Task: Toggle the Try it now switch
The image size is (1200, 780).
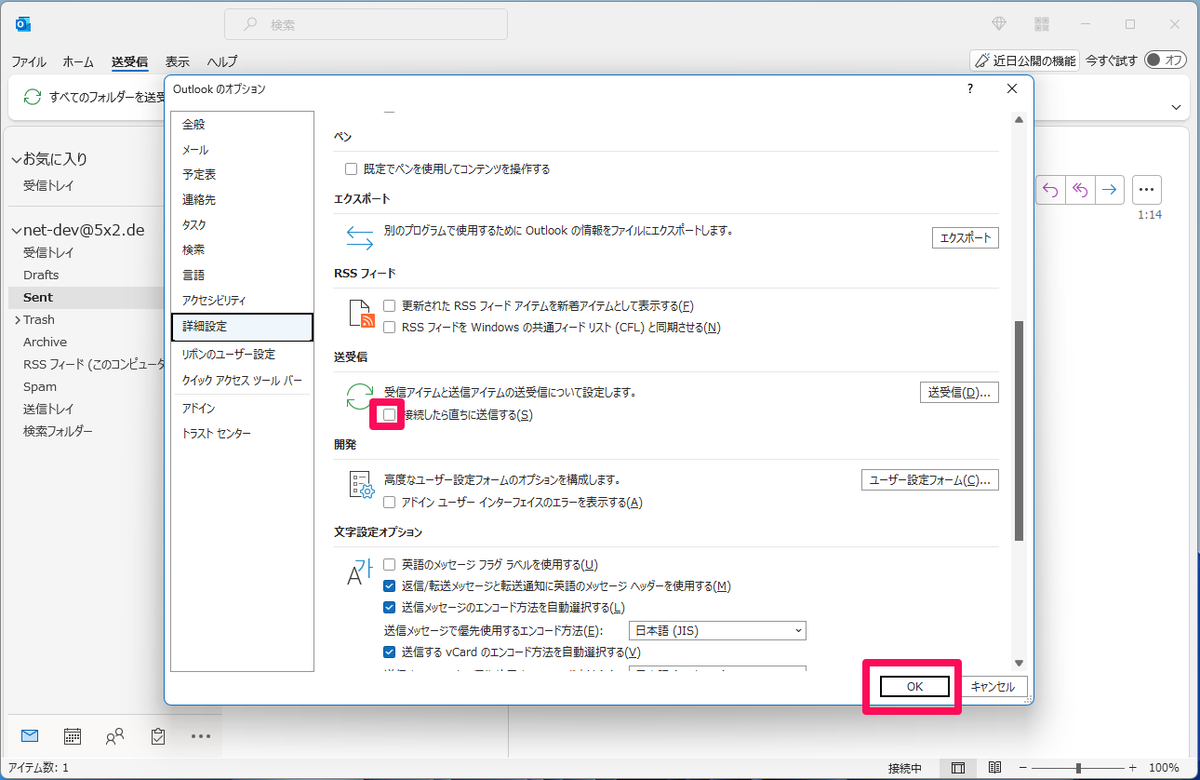Action: (x=1165, y=60)
